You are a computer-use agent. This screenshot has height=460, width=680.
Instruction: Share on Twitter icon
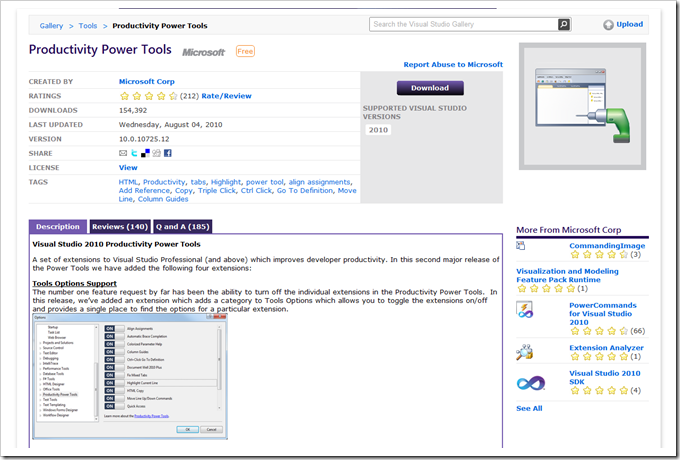tap(134, 153)
